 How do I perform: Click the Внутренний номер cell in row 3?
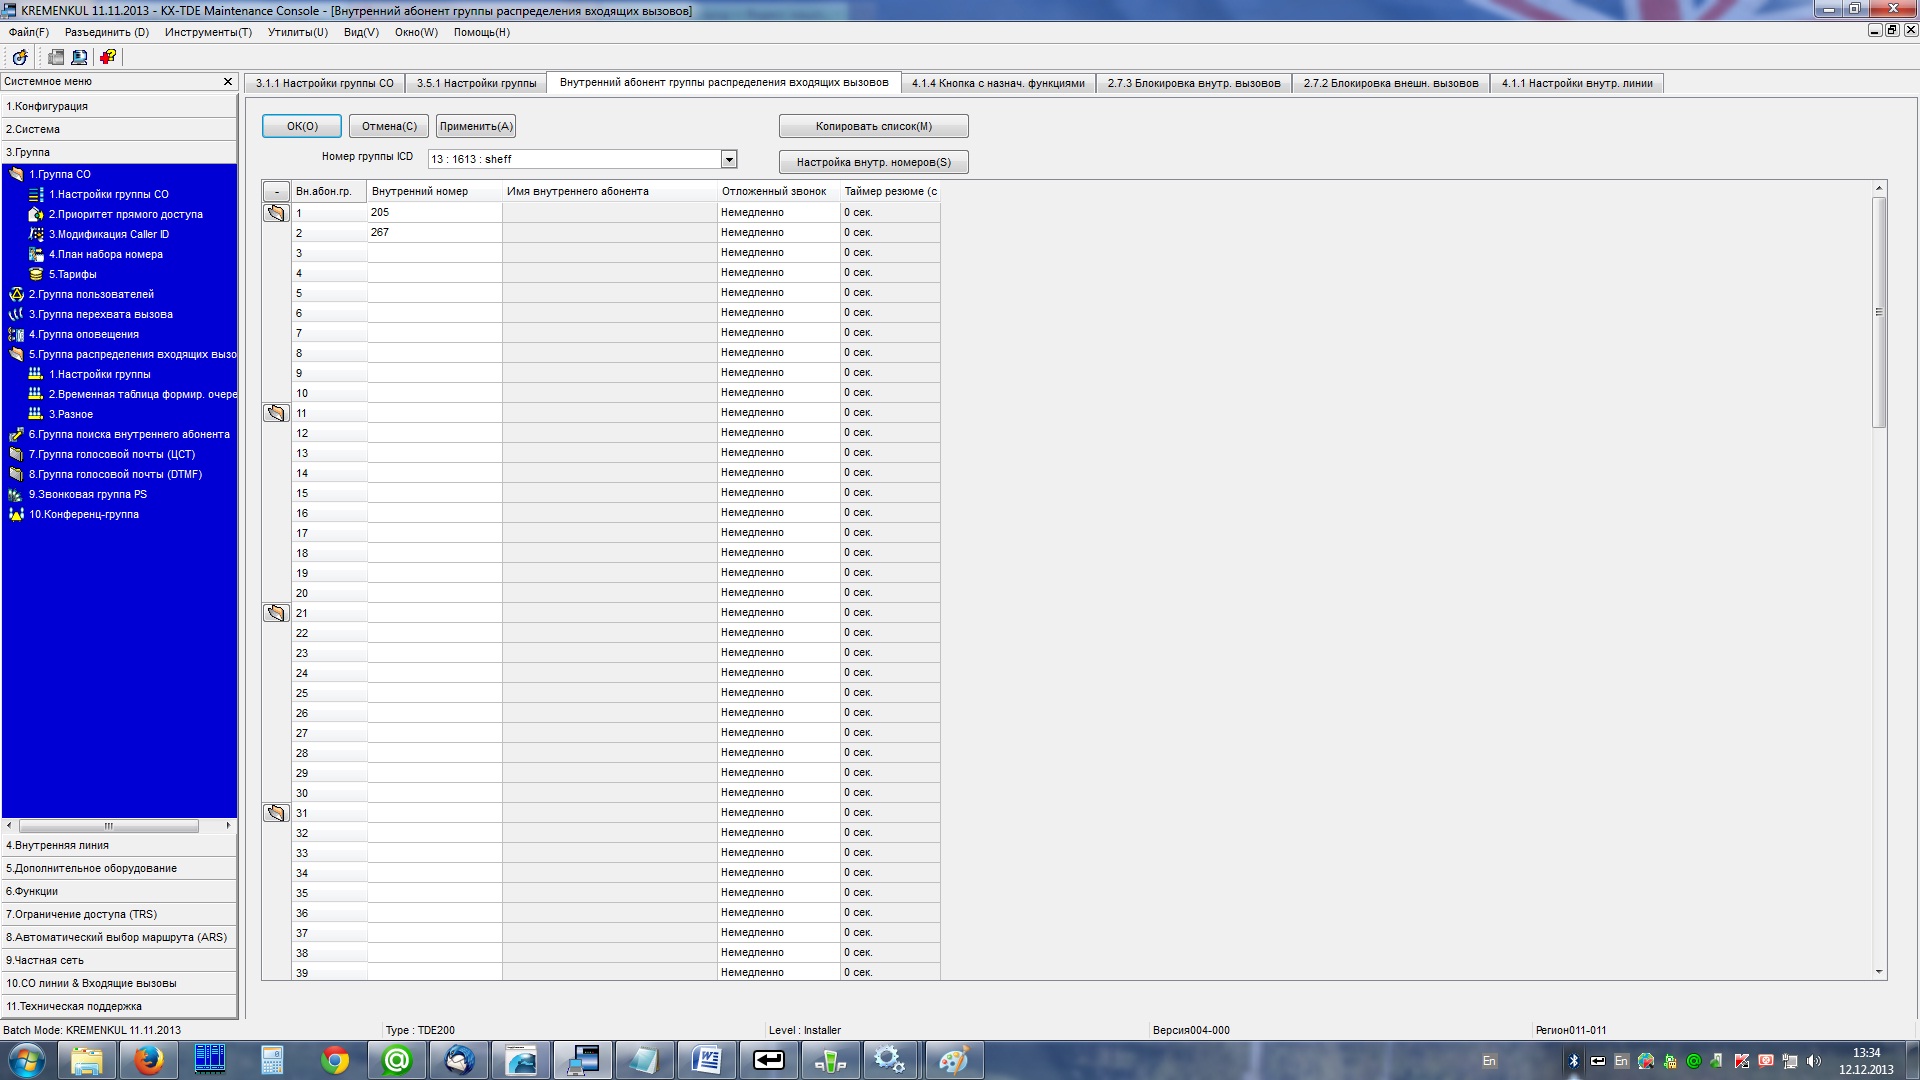pos(434,253)
